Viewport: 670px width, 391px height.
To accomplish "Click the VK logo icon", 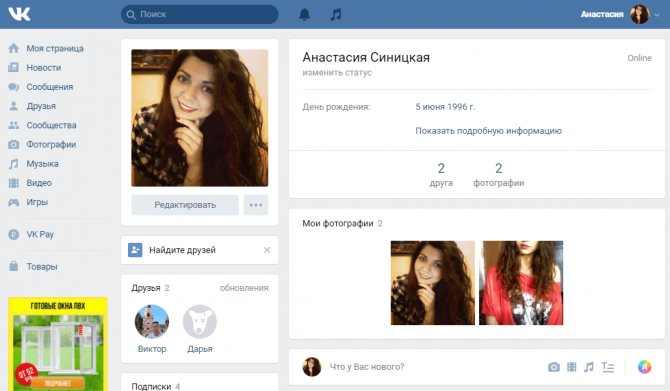I will pos(19,14).
